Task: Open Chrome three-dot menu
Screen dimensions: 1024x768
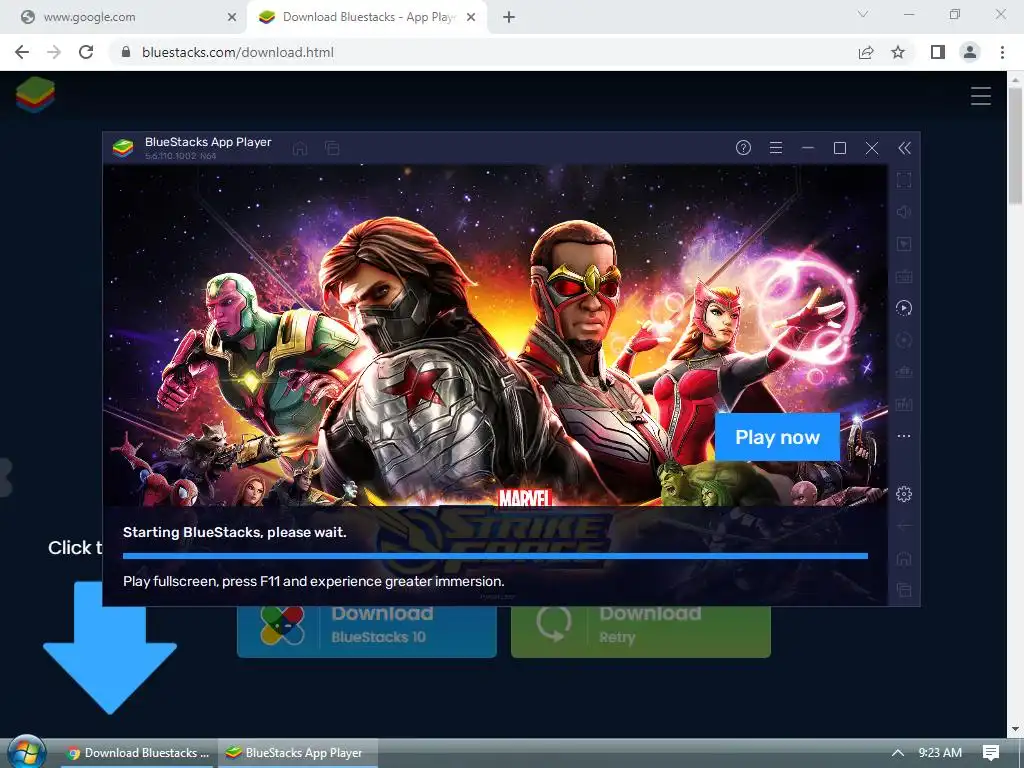Action: pos(1002,52)
